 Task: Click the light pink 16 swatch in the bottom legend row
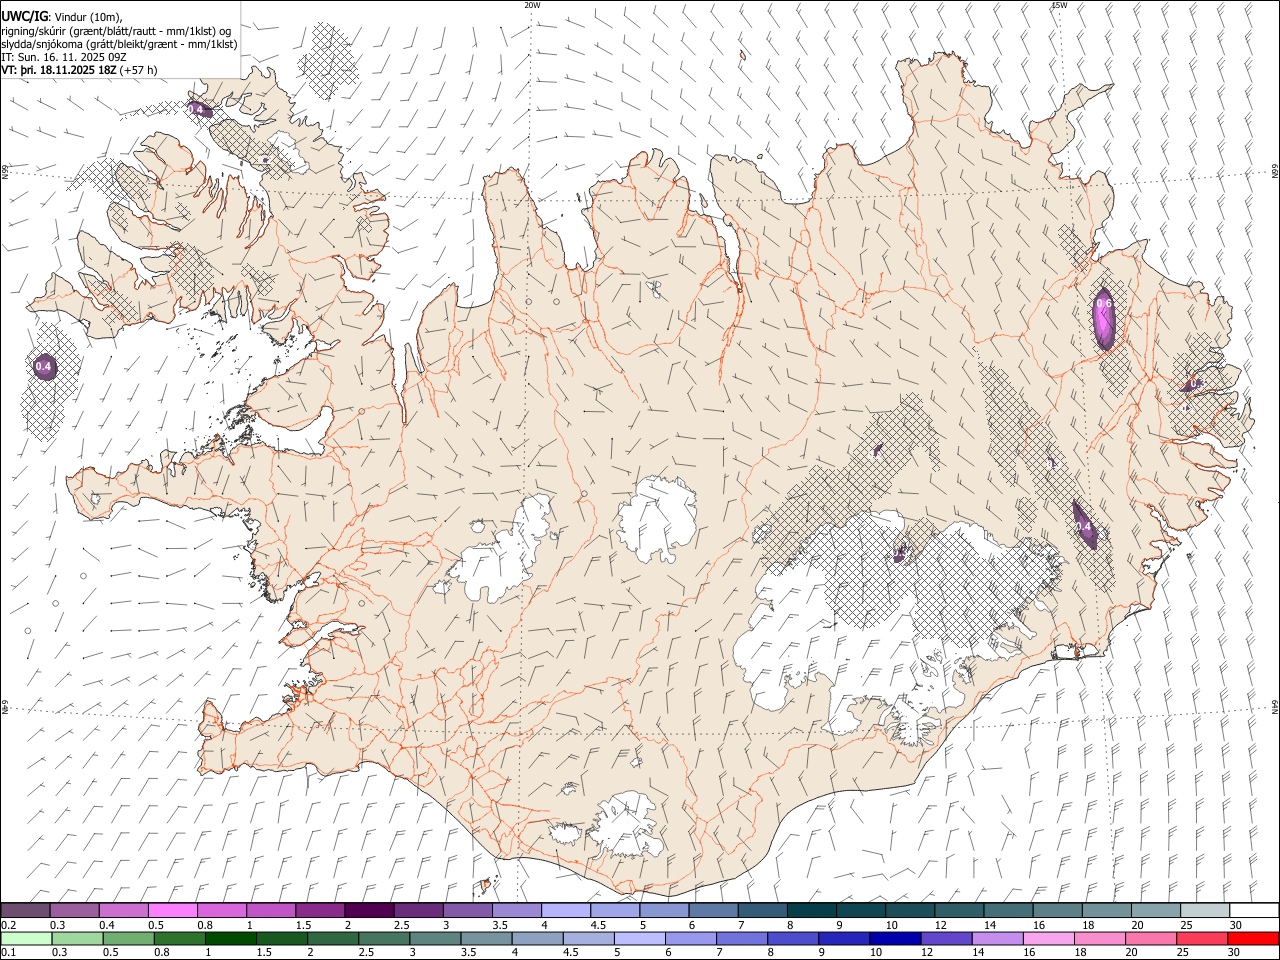(1049, 939)
